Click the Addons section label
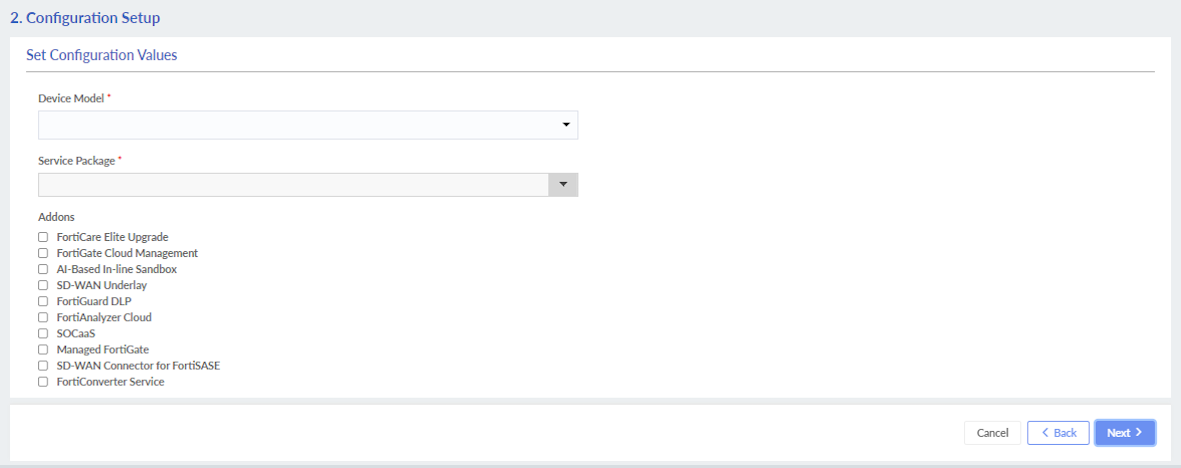 point(56,216)
